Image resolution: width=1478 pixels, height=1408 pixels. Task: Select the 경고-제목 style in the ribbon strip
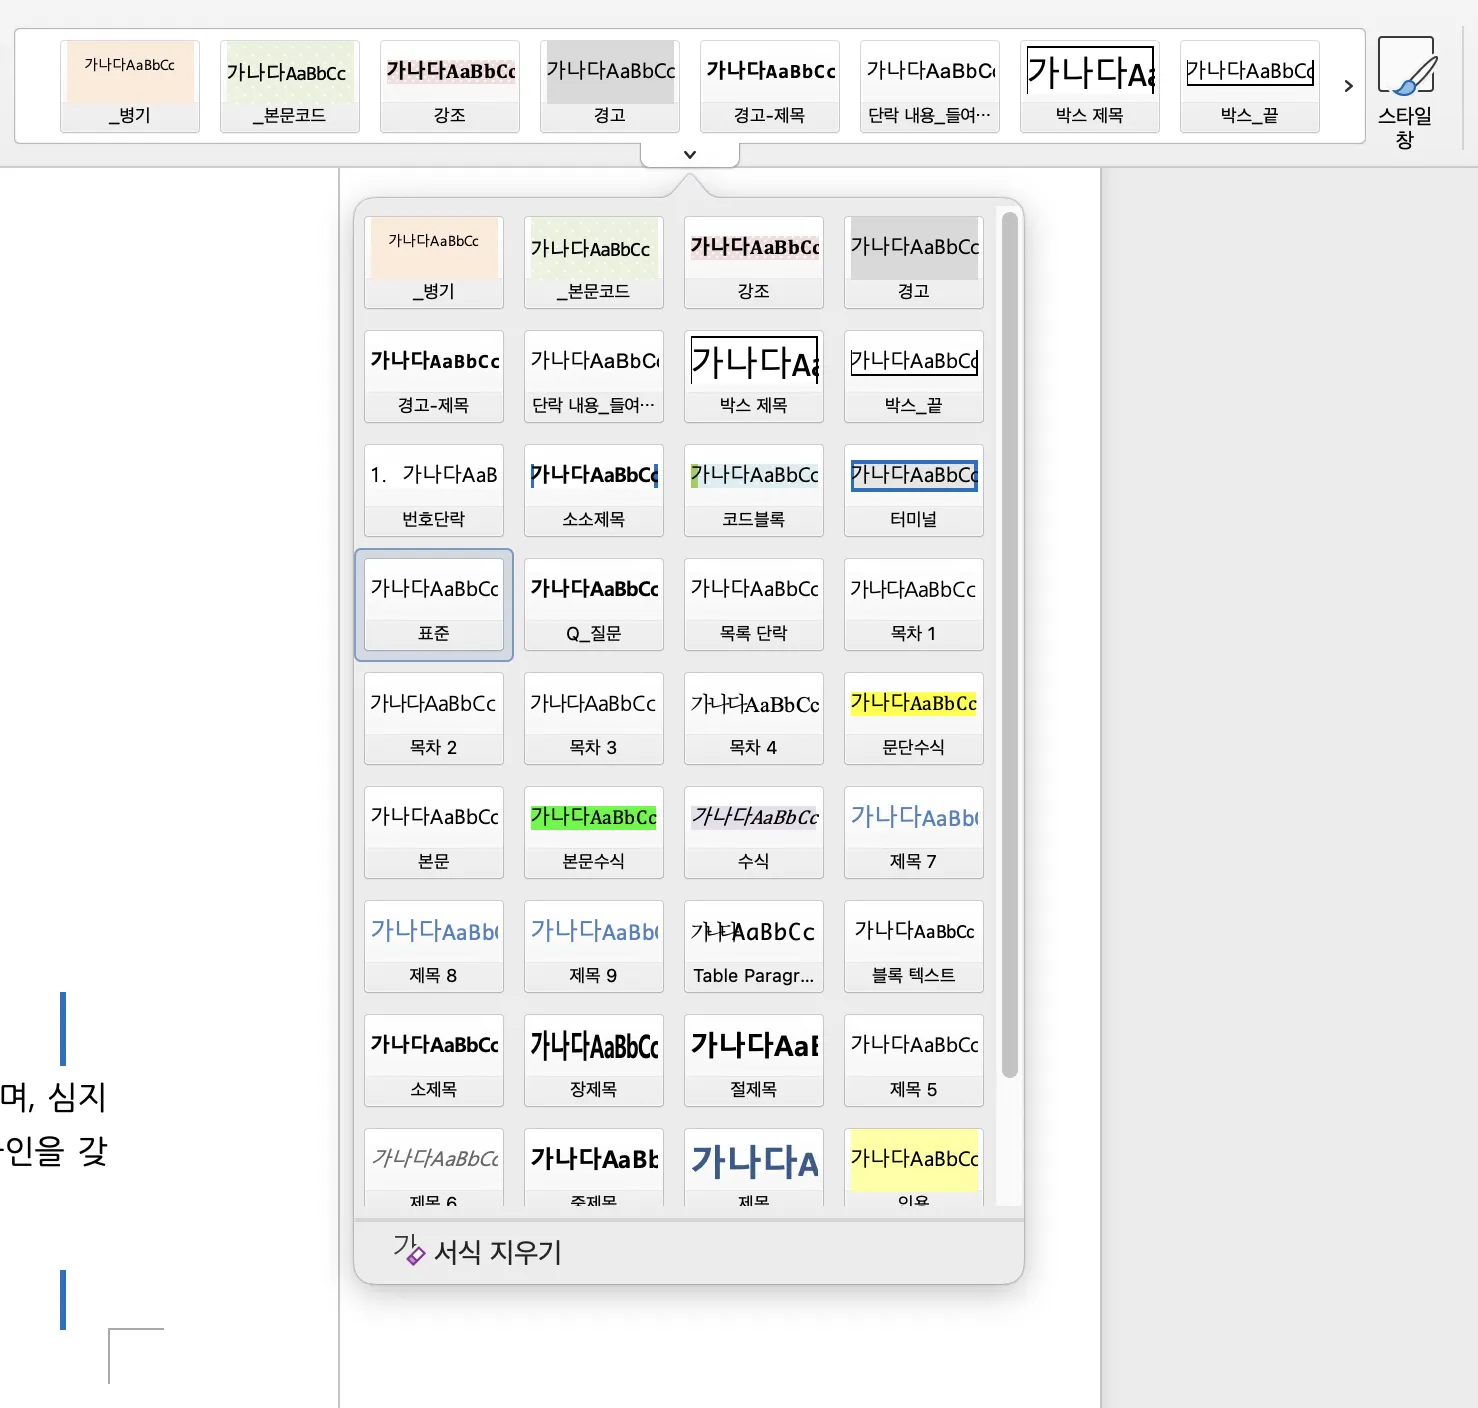point(770,87)
